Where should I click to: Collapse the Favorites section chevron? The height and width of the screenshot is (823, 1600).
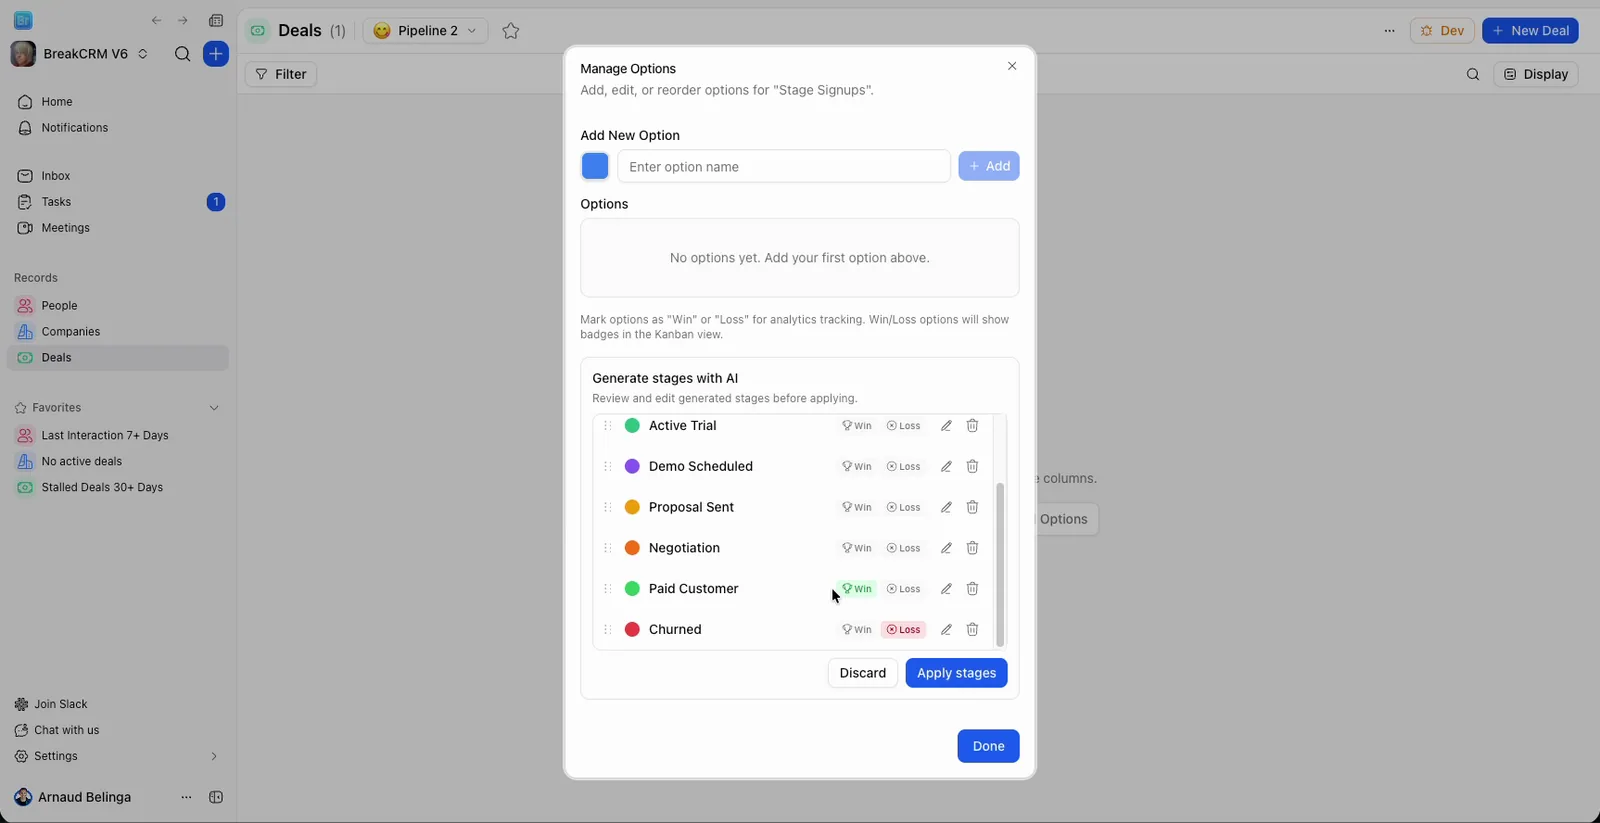pyautogui.click(x=214, y=408)
